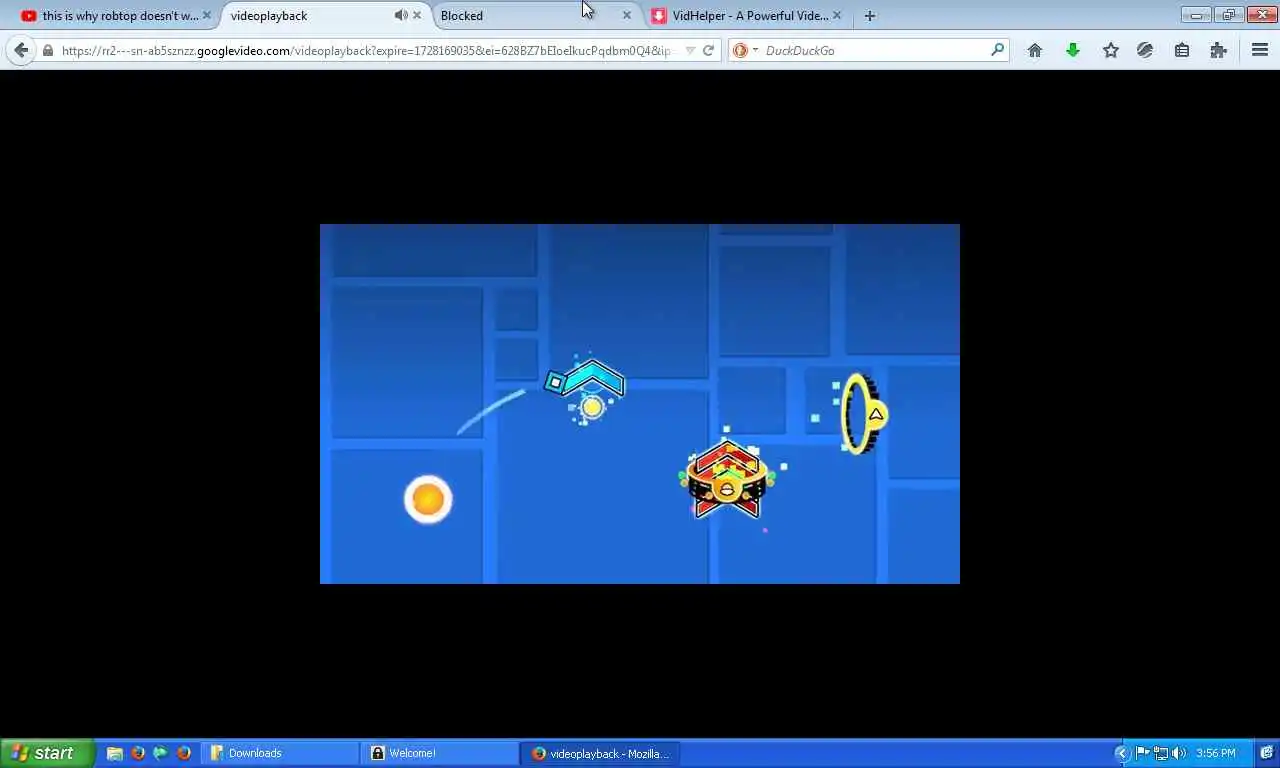Image resolution: width=1280 pixels, height=768 pixels.
Task: Click the video playback area
Action: tap(640, 404)
